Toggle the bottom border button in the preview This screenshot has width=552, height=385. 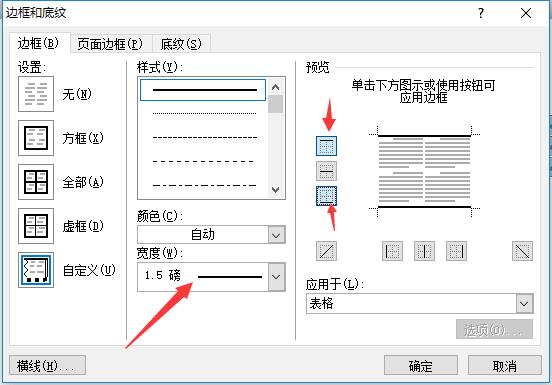[x=326, y=196]
